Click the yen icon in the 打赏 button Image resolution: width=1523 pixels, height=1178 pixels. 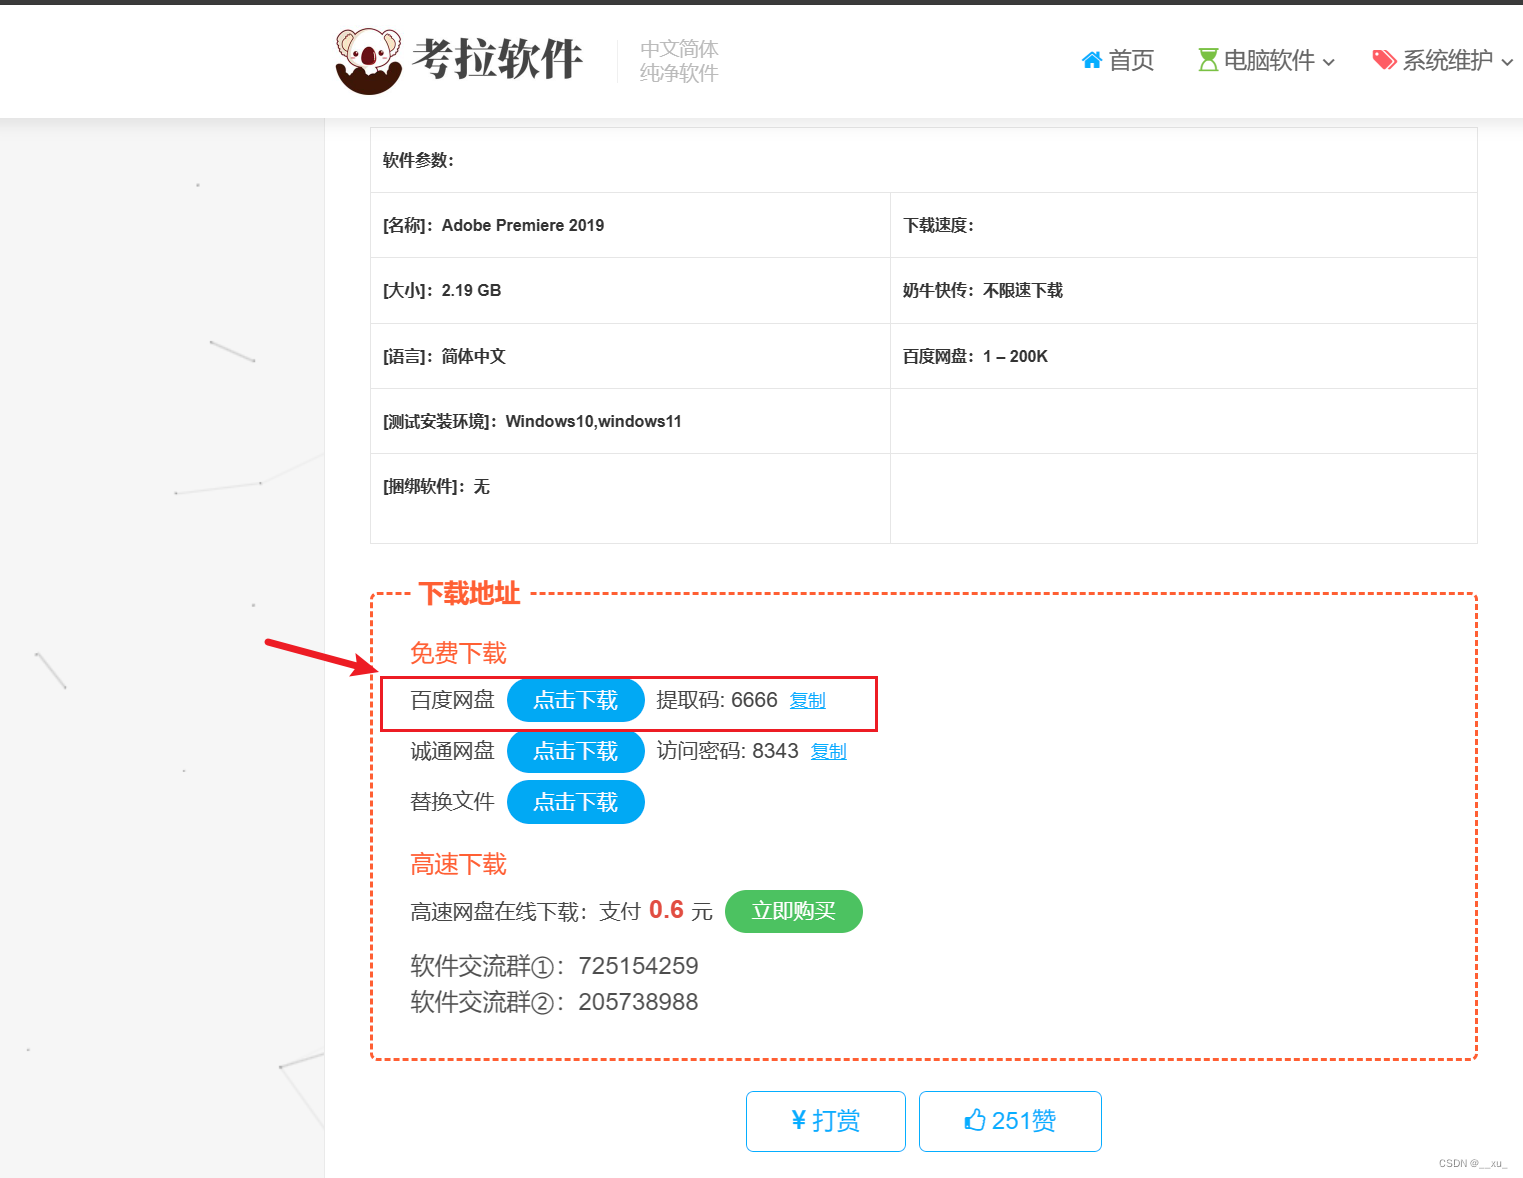coord(798,1120)
